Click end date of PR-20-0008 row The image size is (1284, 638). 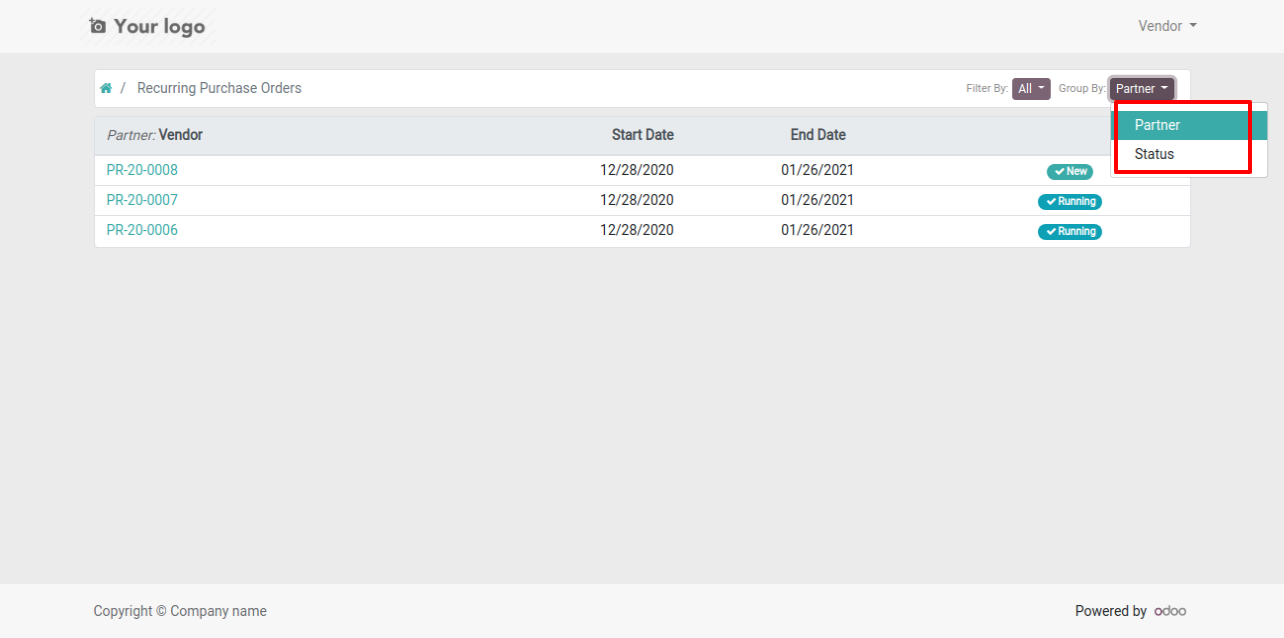[x=818, y=170]
